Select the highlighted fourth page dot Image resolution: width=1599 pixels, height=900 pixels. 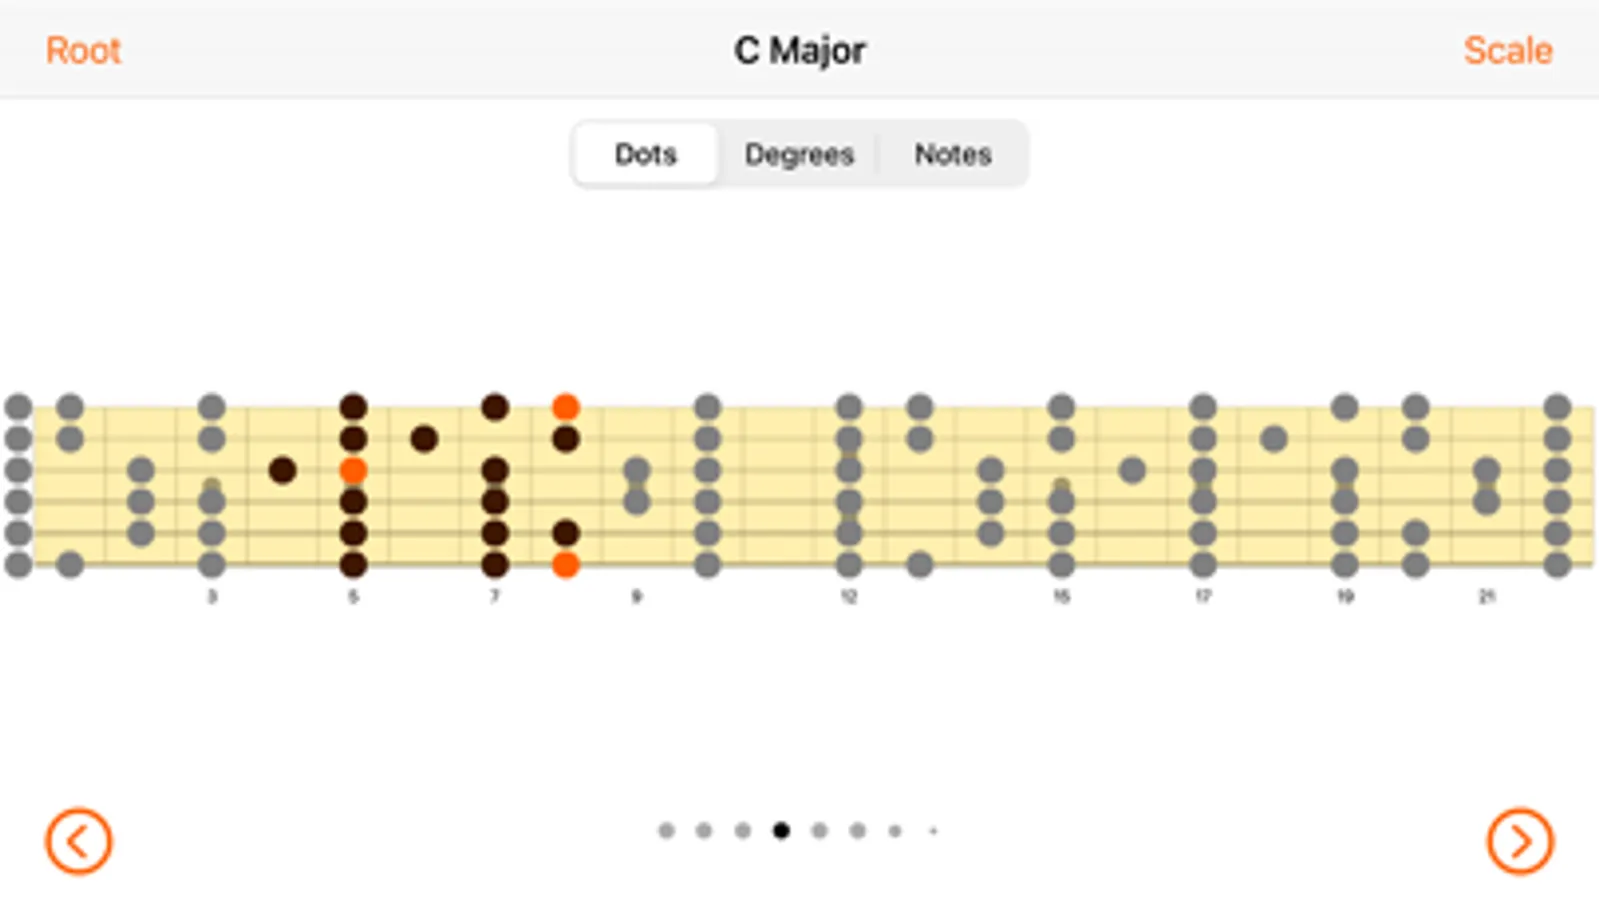tap(781, 830)
